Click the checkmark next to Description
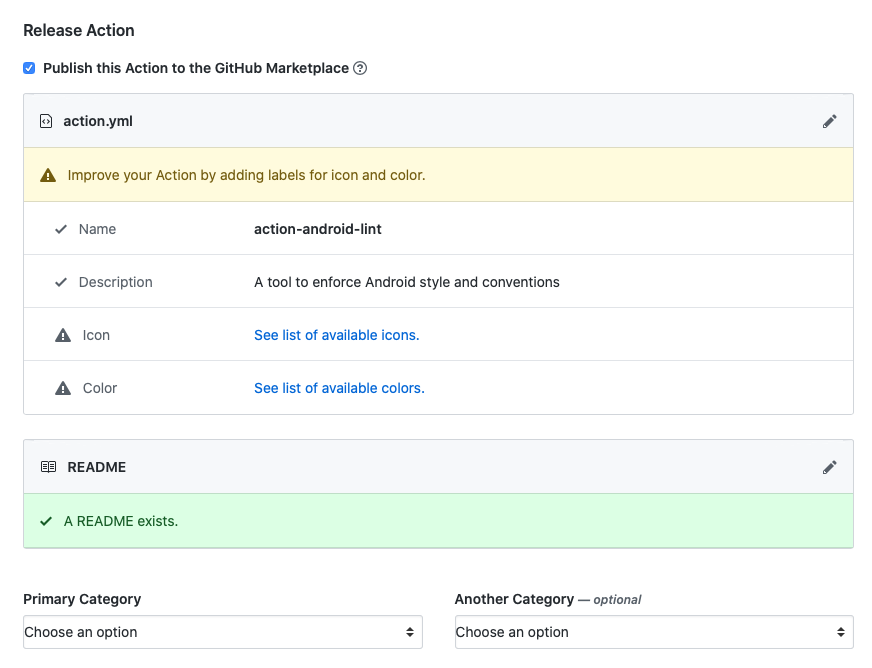This screenshot has width=872, height=668. coord(61,281)
